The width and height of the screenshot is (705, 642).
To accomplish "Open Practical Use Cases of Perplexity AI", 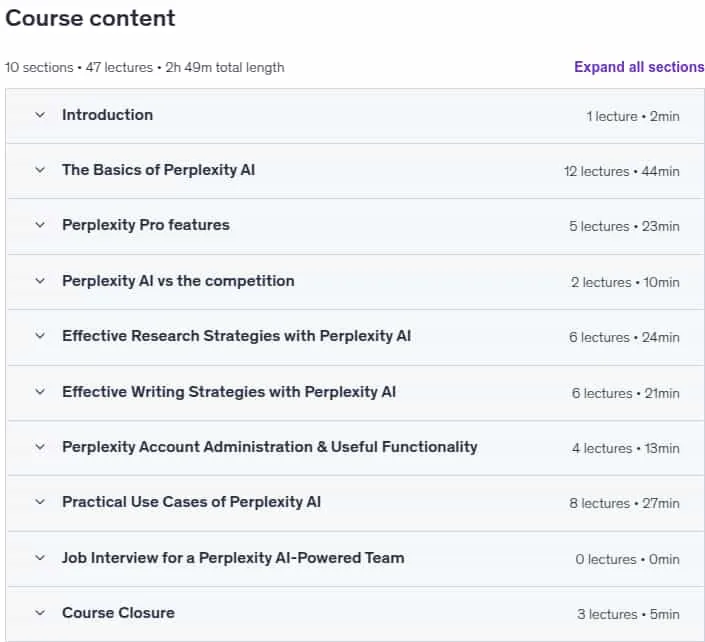I will click(x=192, y=502).
